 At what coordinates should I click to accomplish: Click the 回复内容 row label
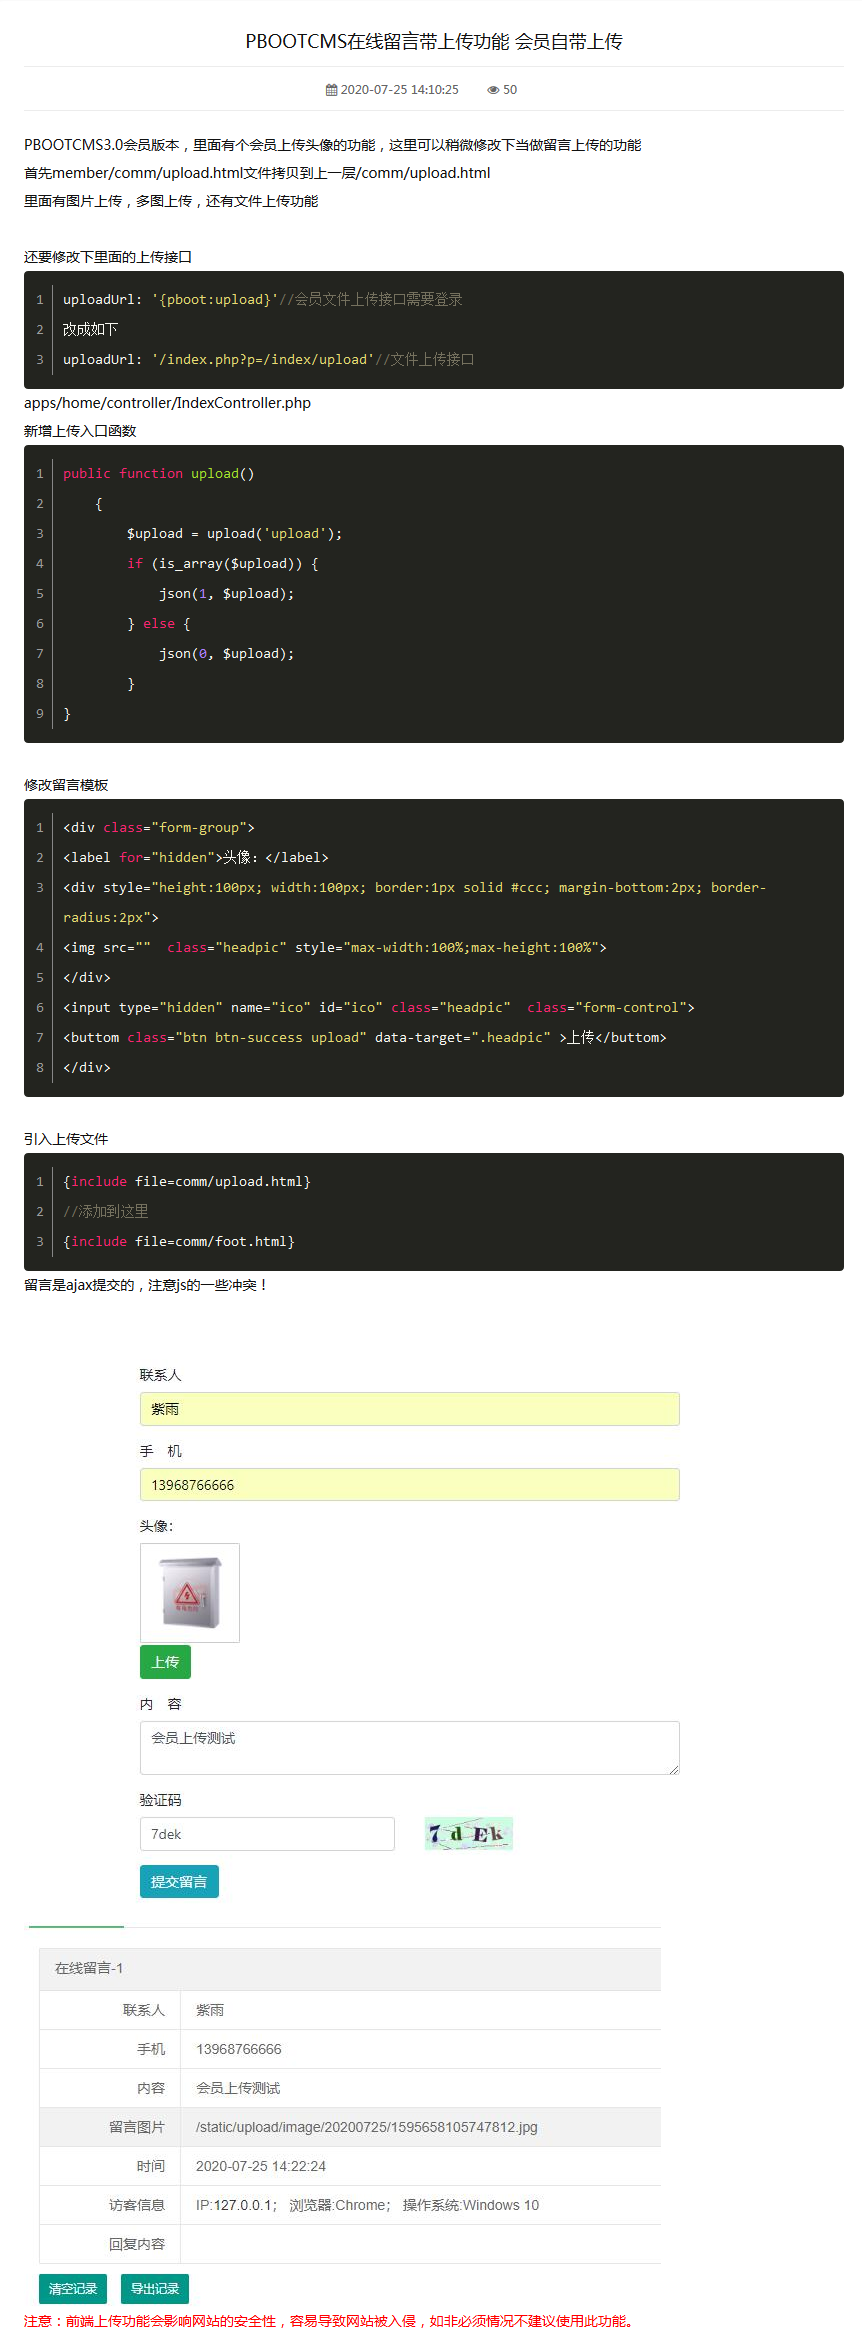pos(137,2244)
